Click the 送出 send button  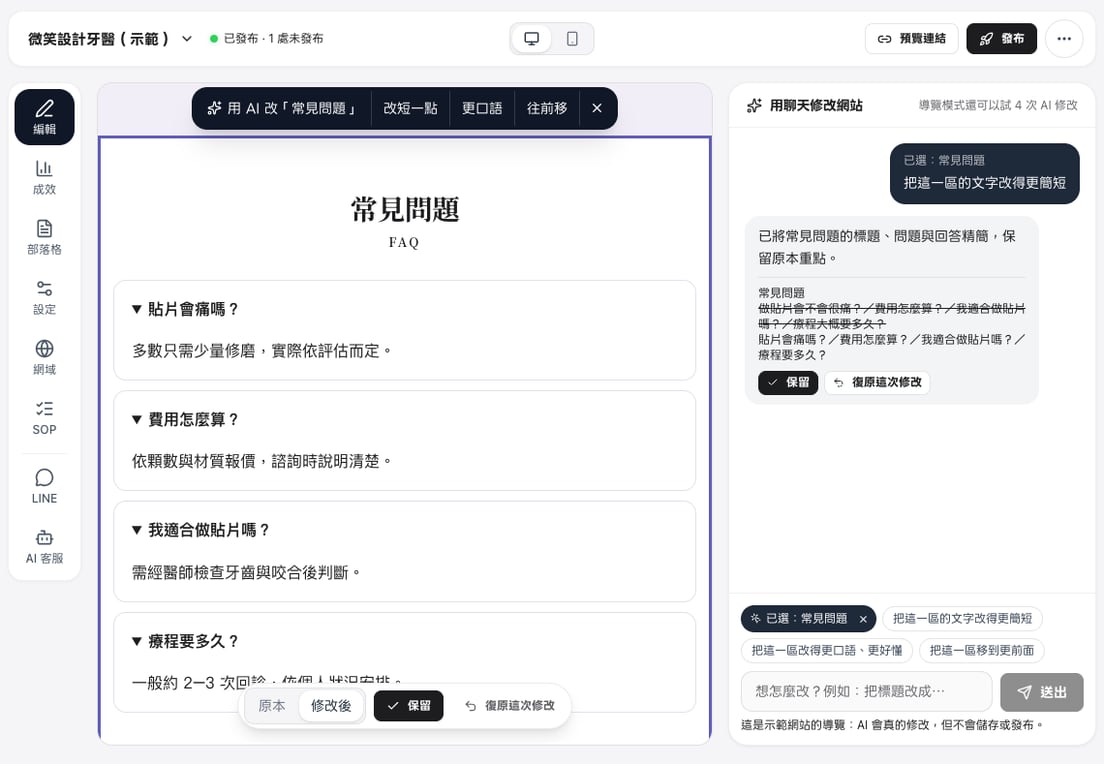click(x=1041, y=692)
